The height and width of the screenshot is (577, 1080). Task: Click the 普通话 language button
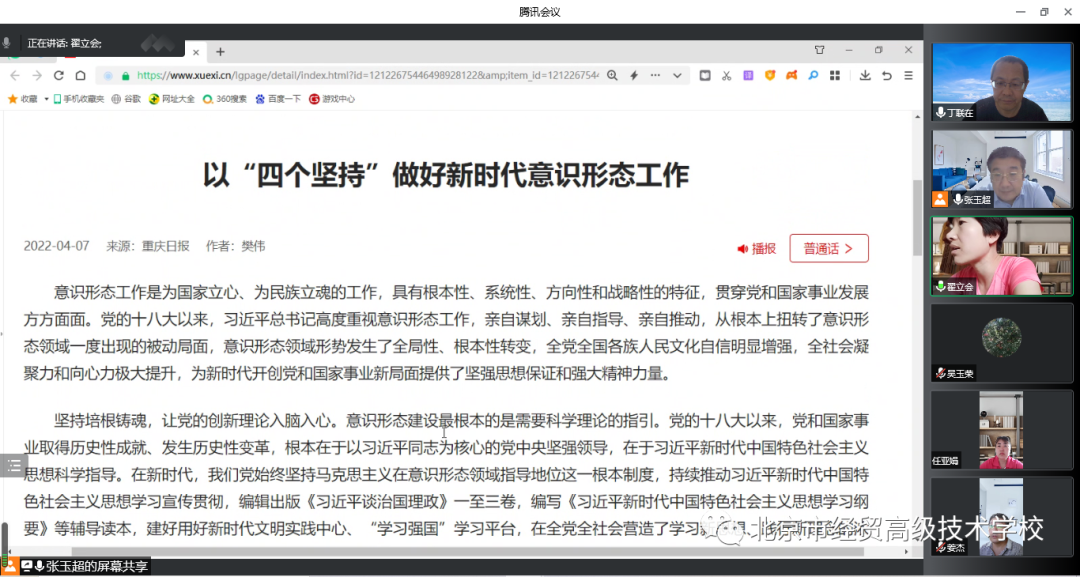[828, 248]
